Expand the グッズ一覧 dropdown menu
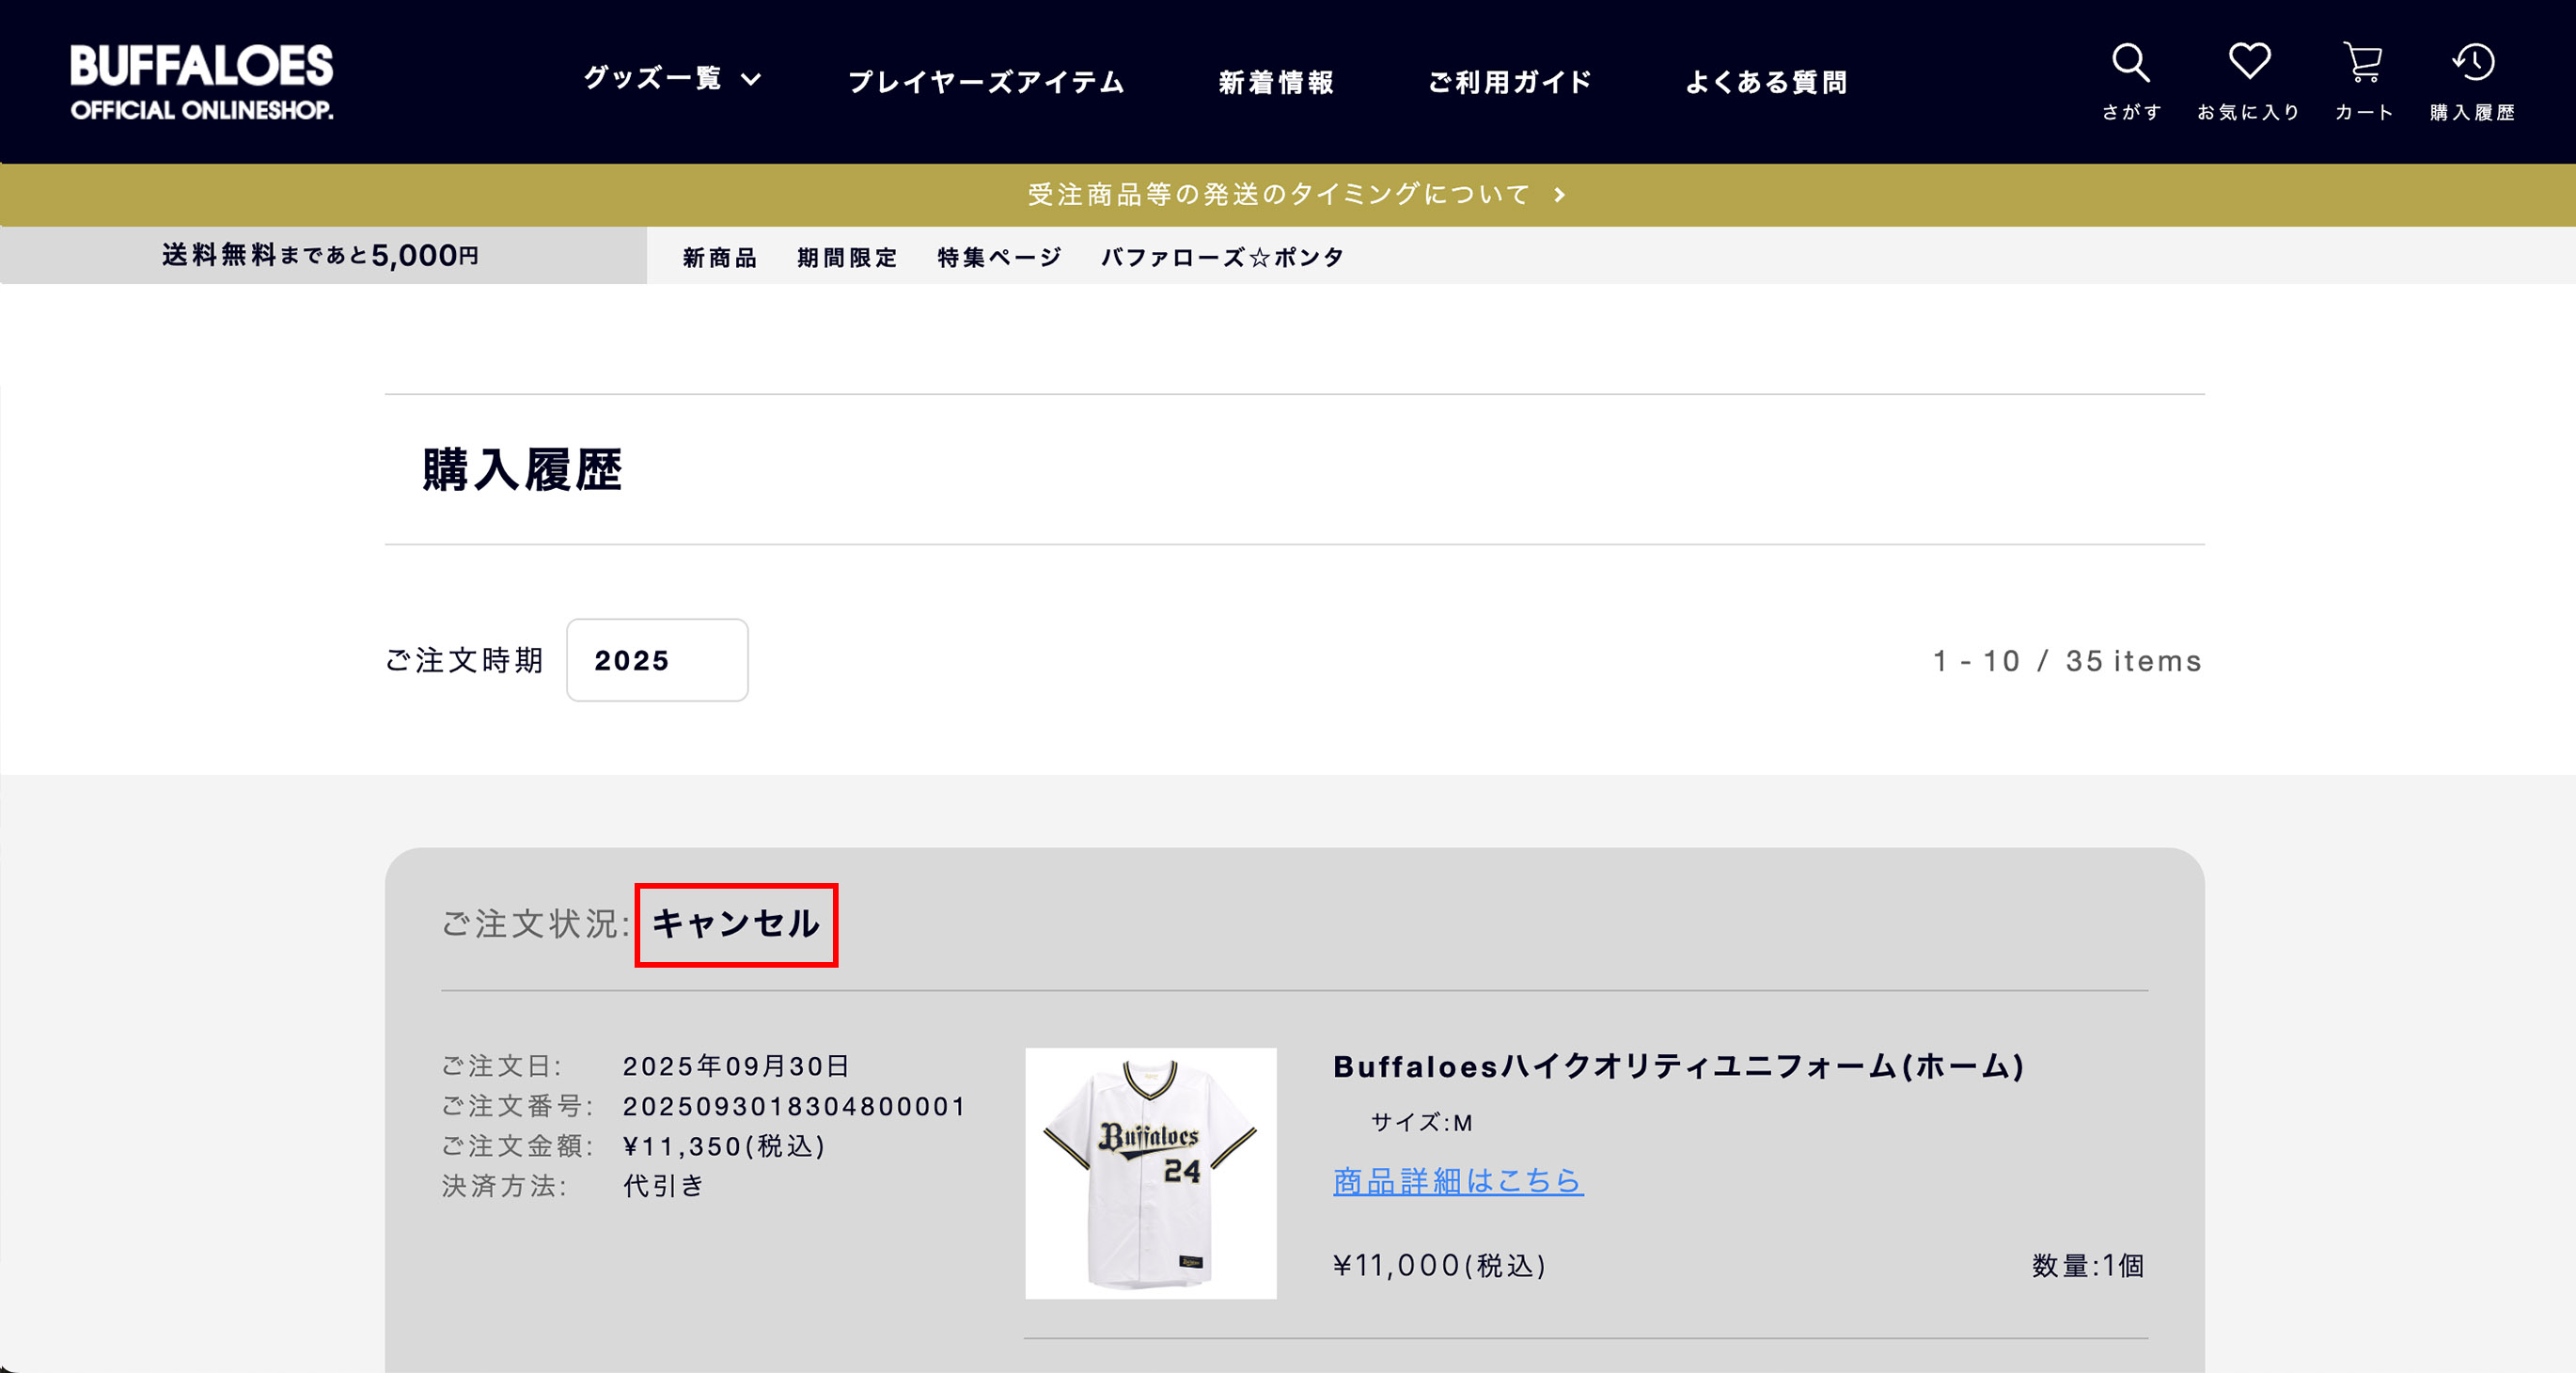Viewport: 2576px width, 1373px height. [x=672, y=79]
